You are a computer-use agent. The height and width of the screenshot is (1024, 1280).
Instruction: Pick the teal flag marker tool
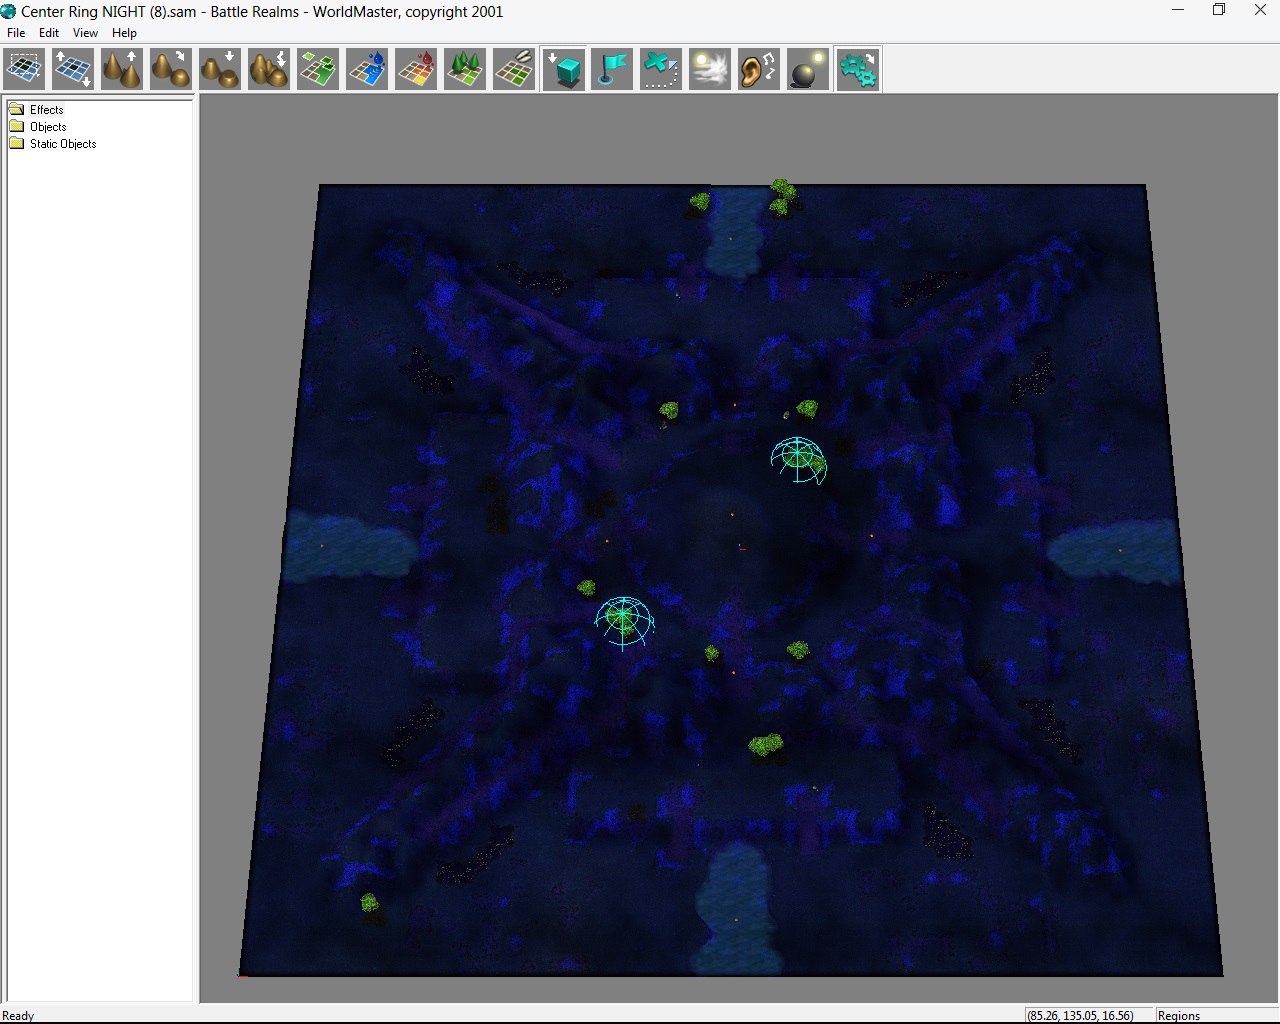(x=612, y=70)
